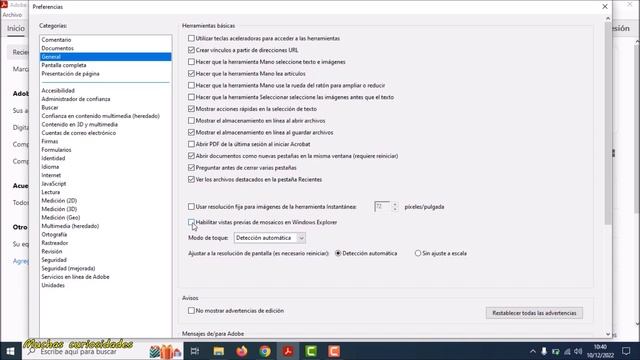The image size is (640, 360).
Task: Open the Modo de toque dropdown
Action: pos(269,238)
